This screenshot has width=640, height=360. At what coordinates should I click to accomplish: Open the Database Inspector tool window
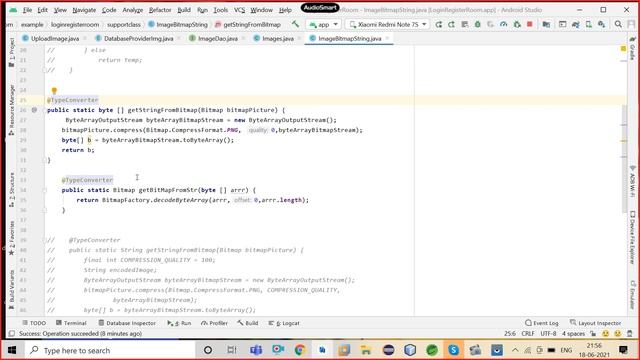coord(127,323)
